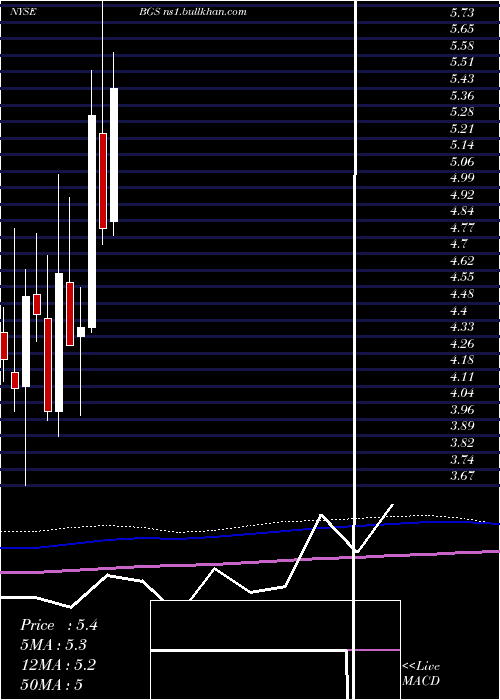The image size is (500, 700).
Task: Click the 5.65 price axis label
Action: coord(462,29)
